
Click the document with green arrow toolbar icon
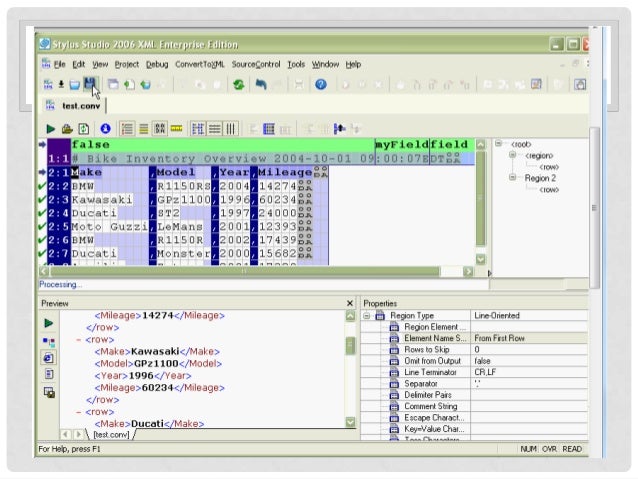coord(129,85)
